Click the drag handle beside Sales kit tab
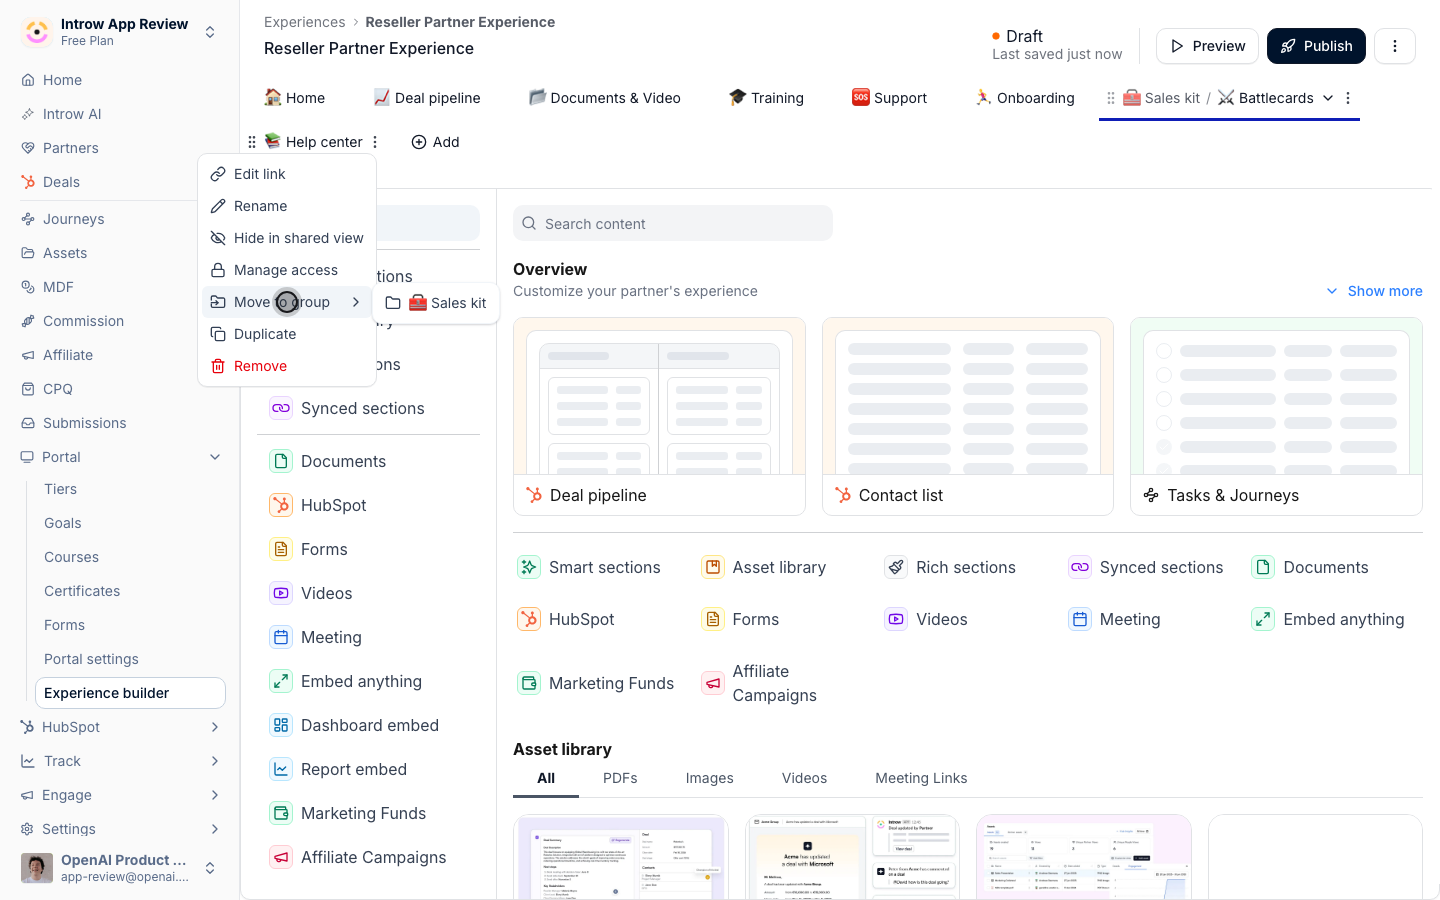 pos(1110,98)
